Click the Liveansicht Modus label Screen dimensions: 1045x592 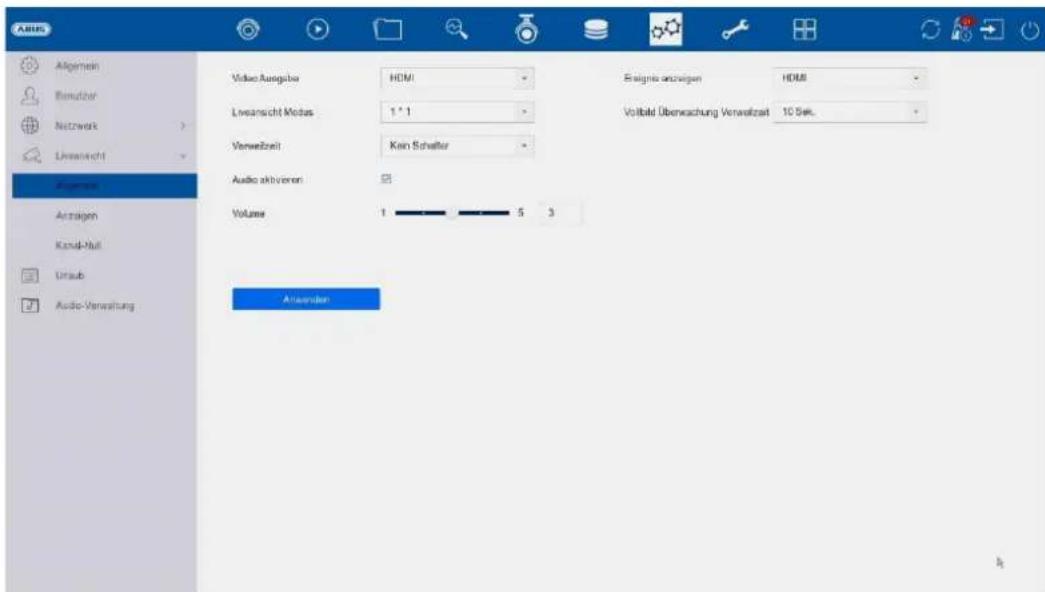point(273,112)
